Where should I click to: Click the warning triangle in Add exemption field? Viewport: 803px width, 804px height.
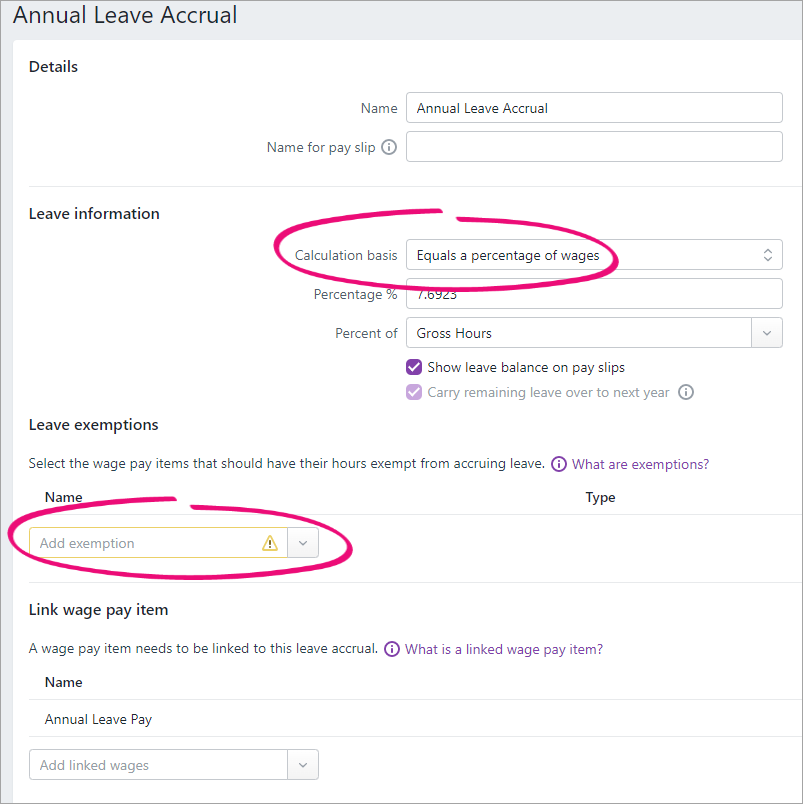[270, 543]
